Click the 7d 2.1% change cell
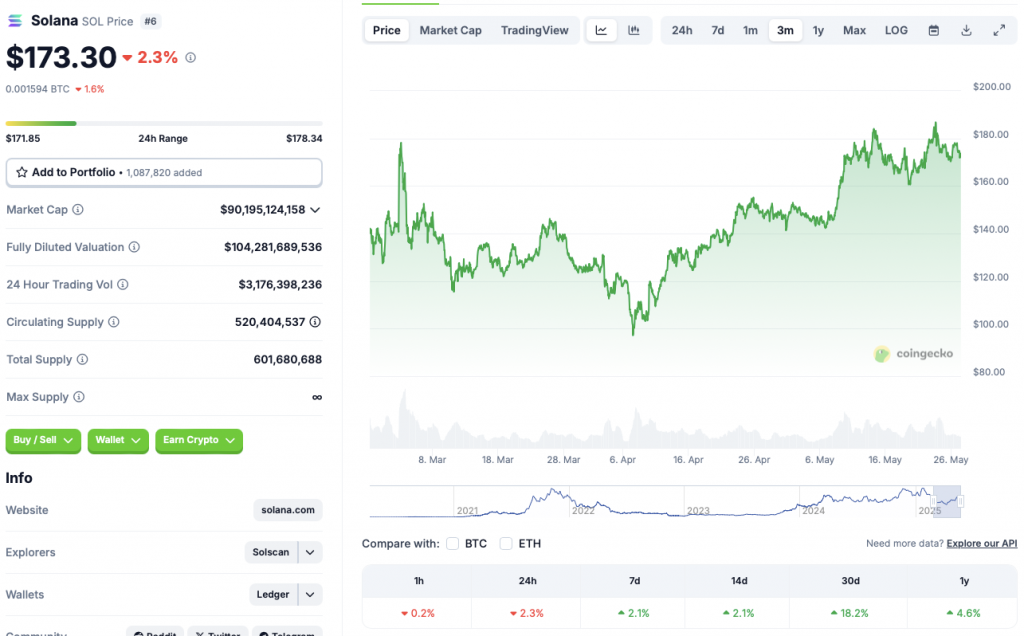This screenshot has height=636, width=1024. point(633,613)
